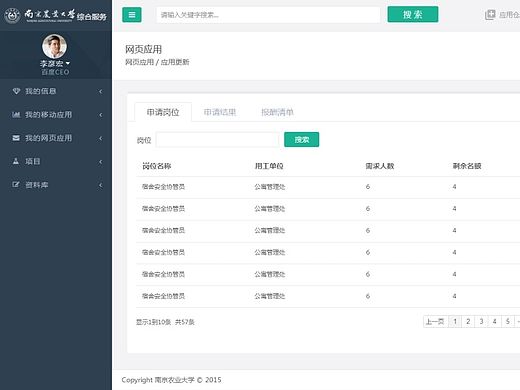Click the flask icon beside 项目

pos(16,161)
